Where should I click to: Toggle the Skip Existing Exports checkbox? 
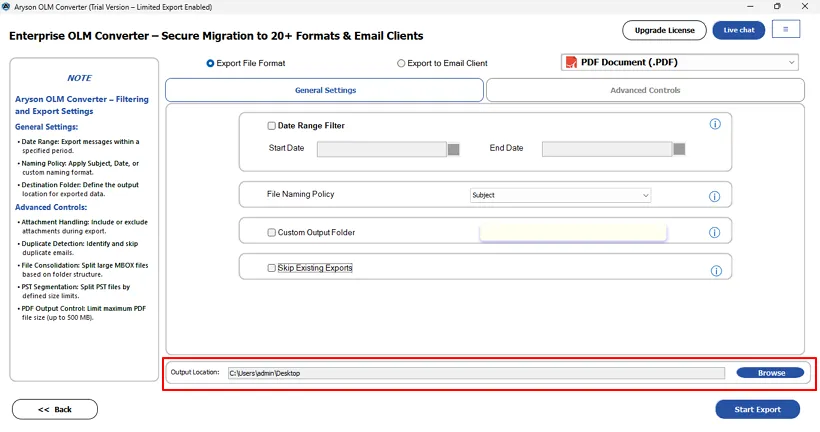(x=272, y=268)
